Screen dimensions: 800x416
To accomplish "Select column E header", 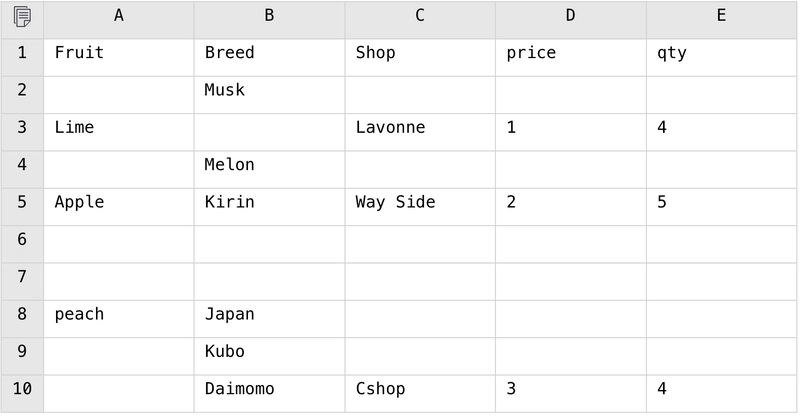I will (721, 20).
